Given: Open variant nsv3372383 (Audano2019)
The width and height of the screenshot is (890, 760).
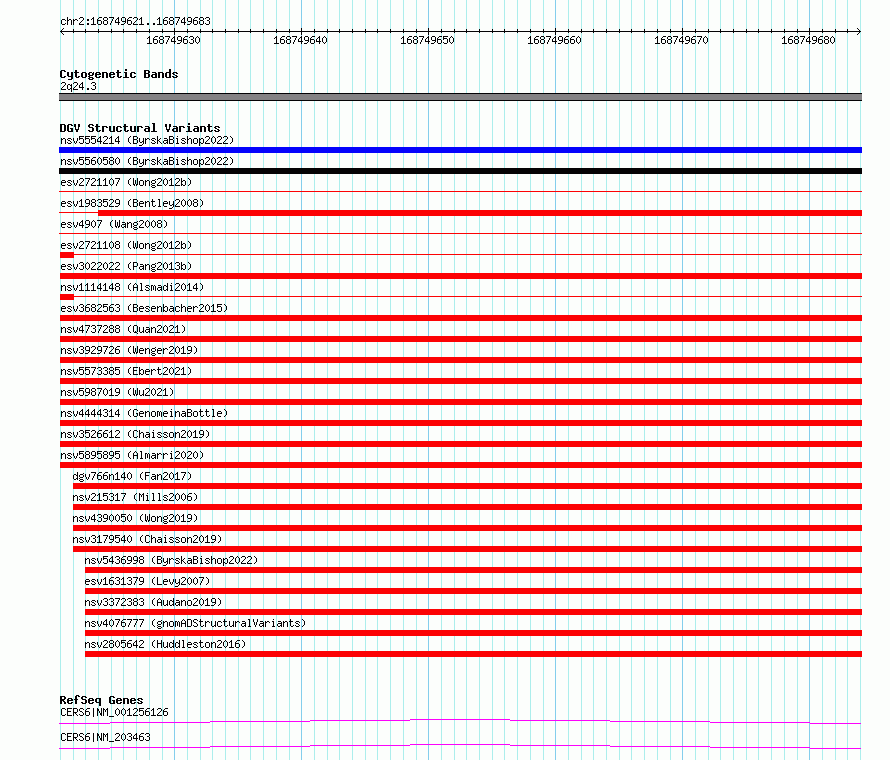Looking at the screenshot, I should coord(153,602).
